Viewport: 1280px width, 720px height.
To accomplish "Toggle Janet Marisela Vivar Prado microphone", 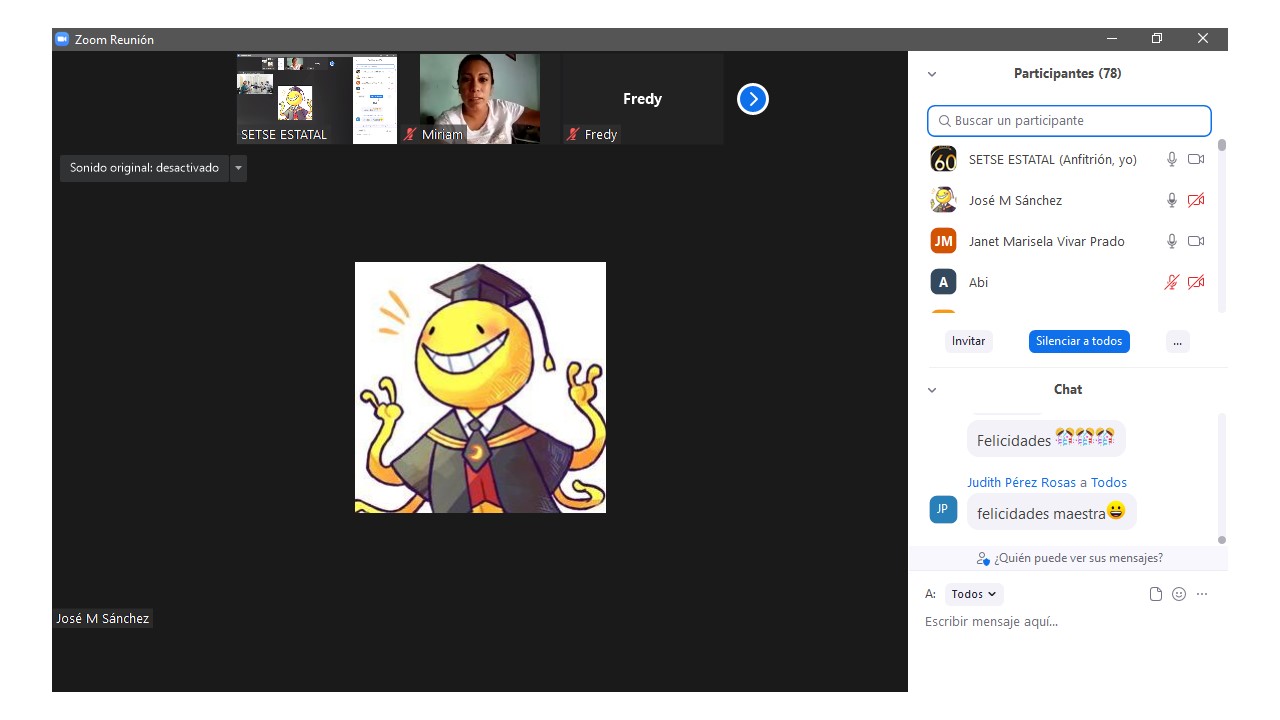I will tap(1172, 241).
